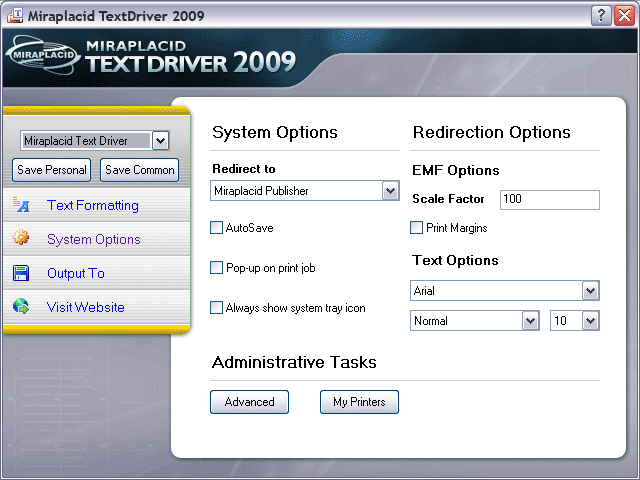
Task: Go to System Options link in sidebar
Action: pyautogui.click(x=93, y=239)
